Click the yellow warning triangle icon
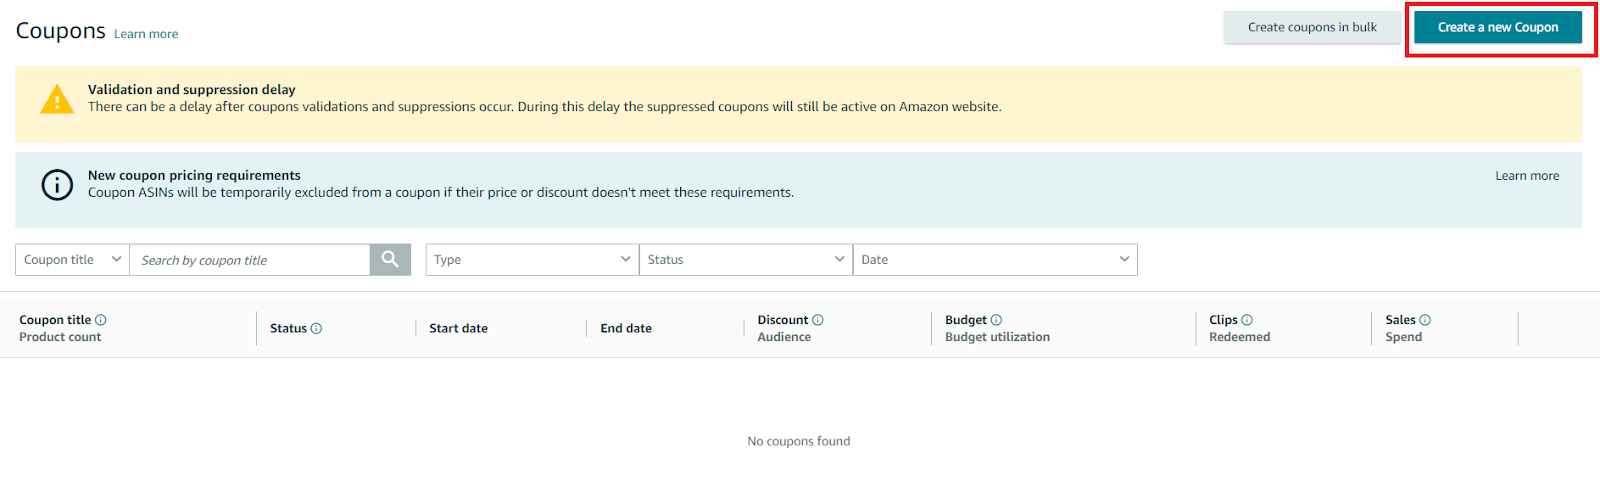 coord(57,99)
